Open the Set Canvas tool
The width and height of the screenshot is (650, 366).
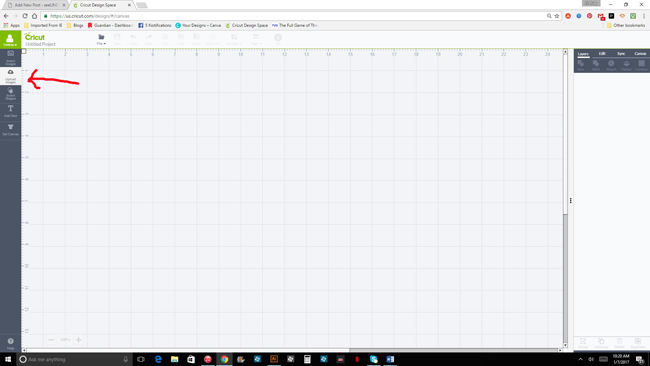(10, 130)
